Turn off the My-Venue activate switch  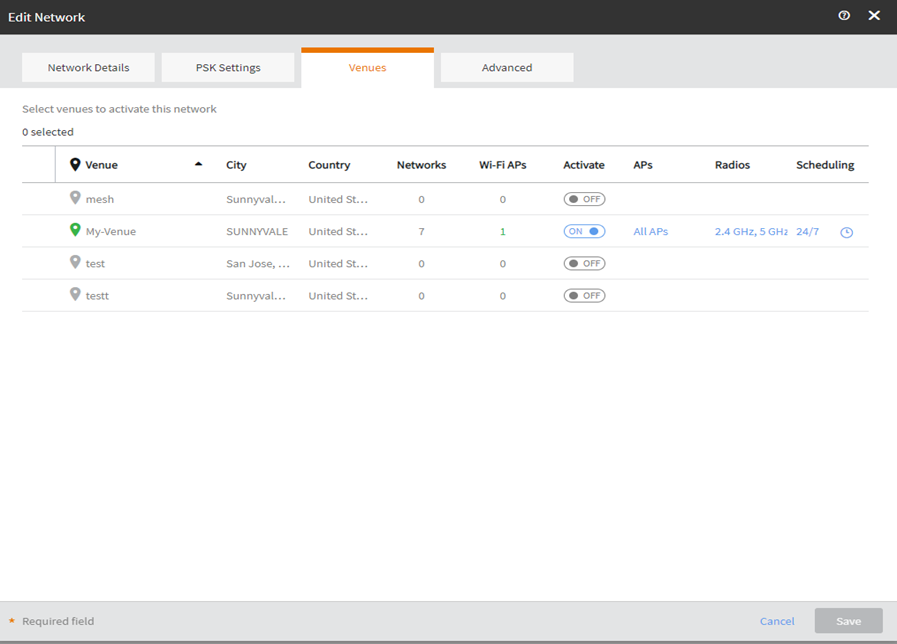pos(584,231)
